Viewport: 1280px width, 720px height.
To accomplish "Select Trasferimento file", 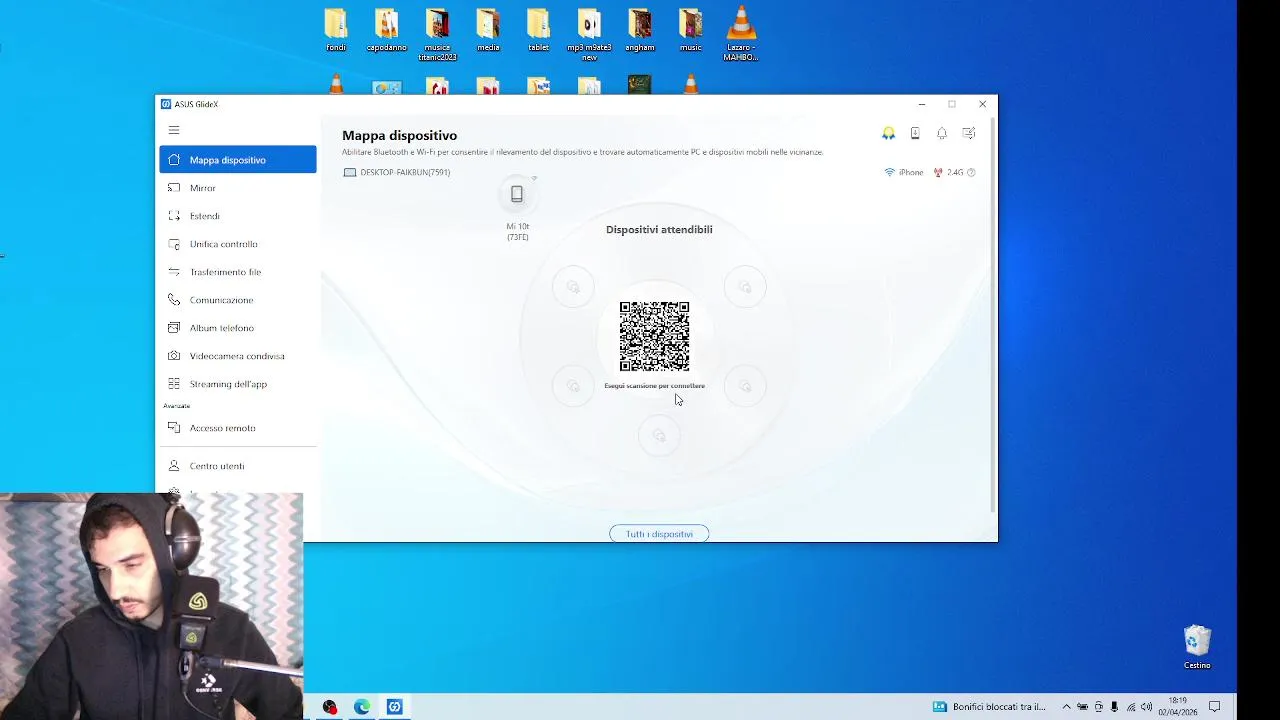I will point(238,272).
